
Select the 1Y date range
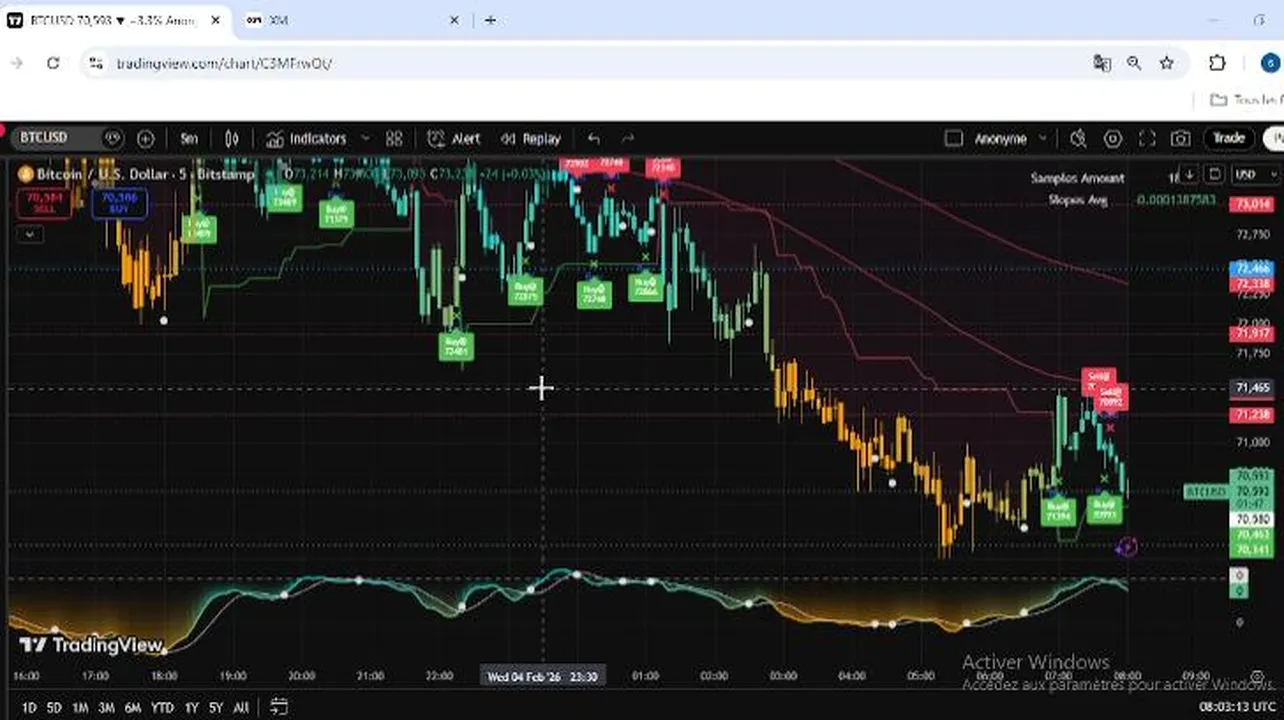tap(191, 708)
